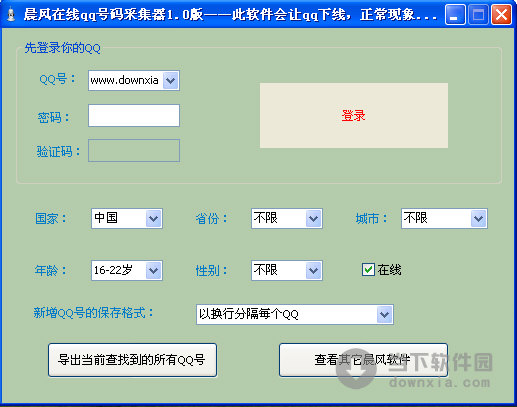Click the 新增QQ号的保存格式 label

[x=93, y=313]
